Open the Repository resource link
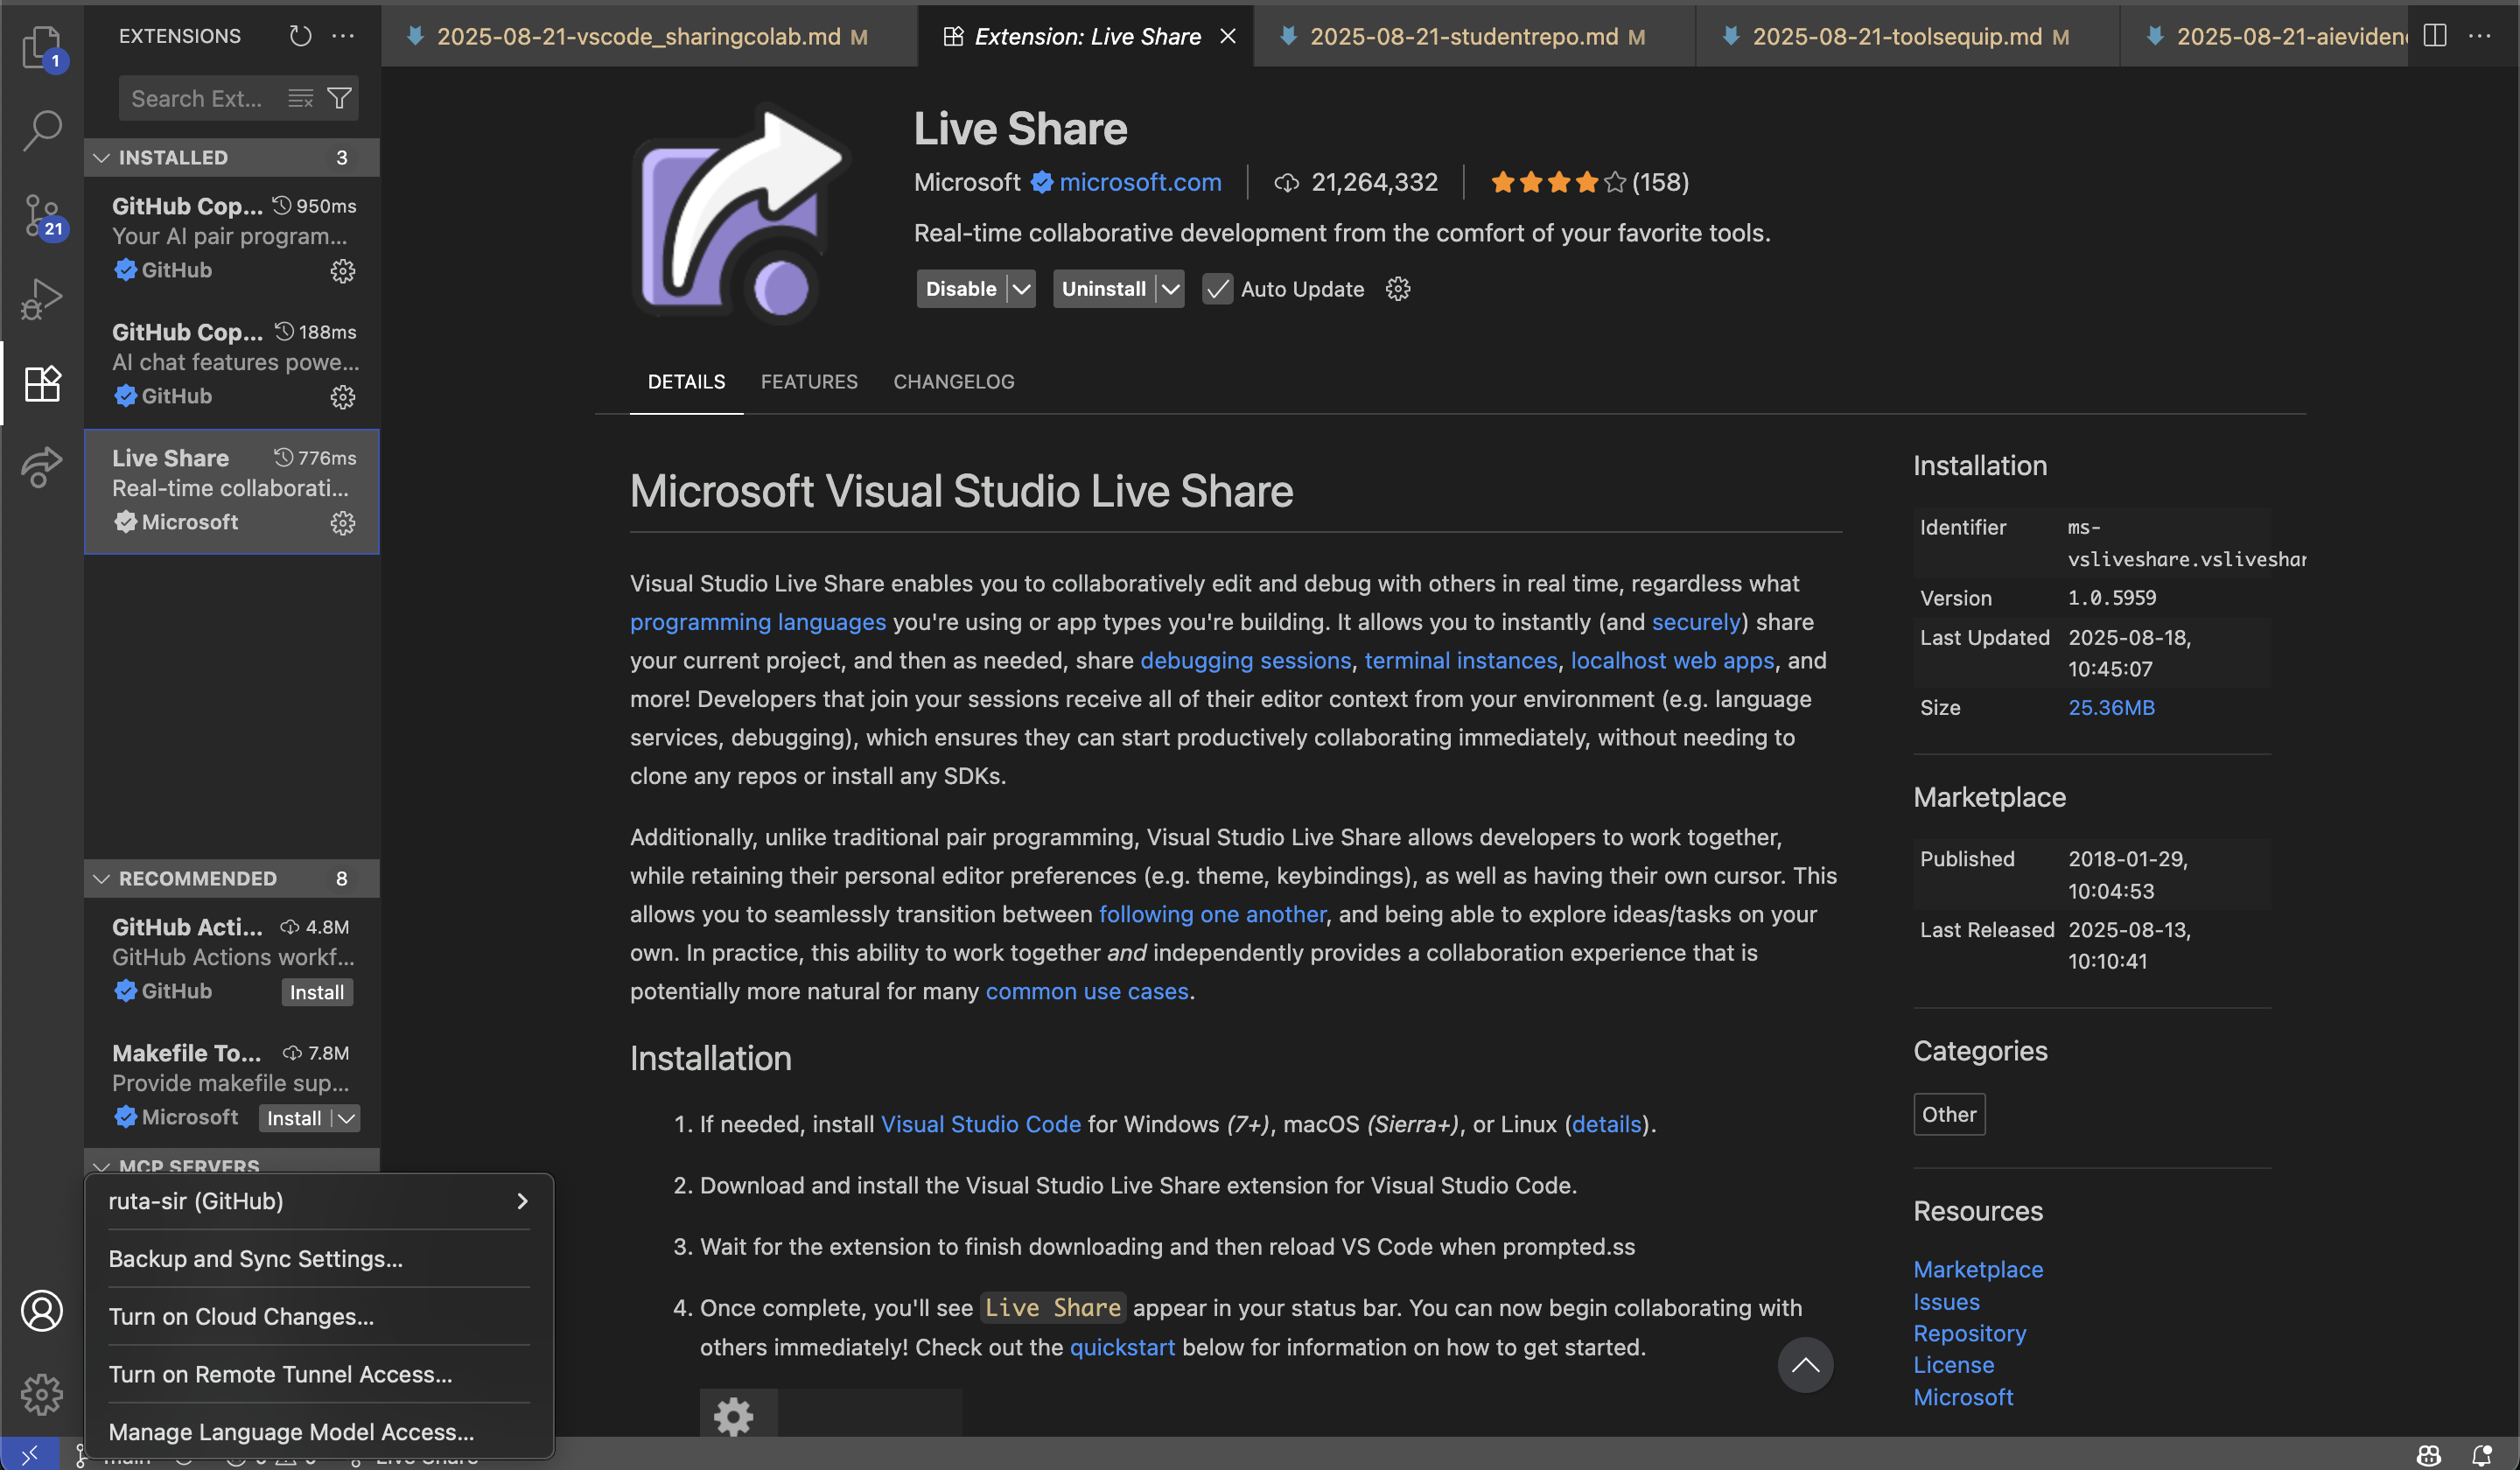Screen dimensions: 2520x1470 (x=1969, y=1333)
